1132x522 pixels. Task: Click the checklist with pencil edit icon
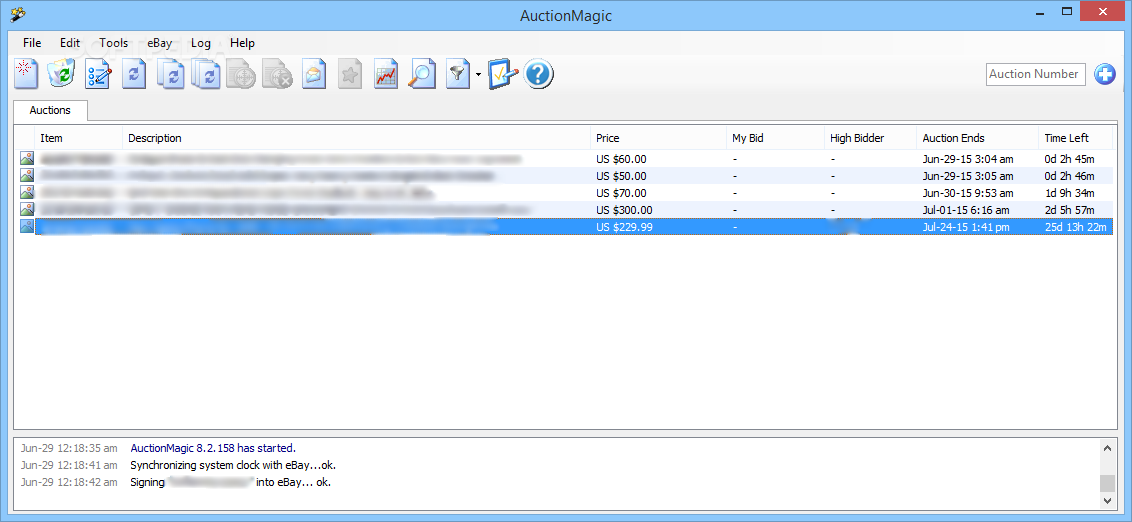(98, 74)
